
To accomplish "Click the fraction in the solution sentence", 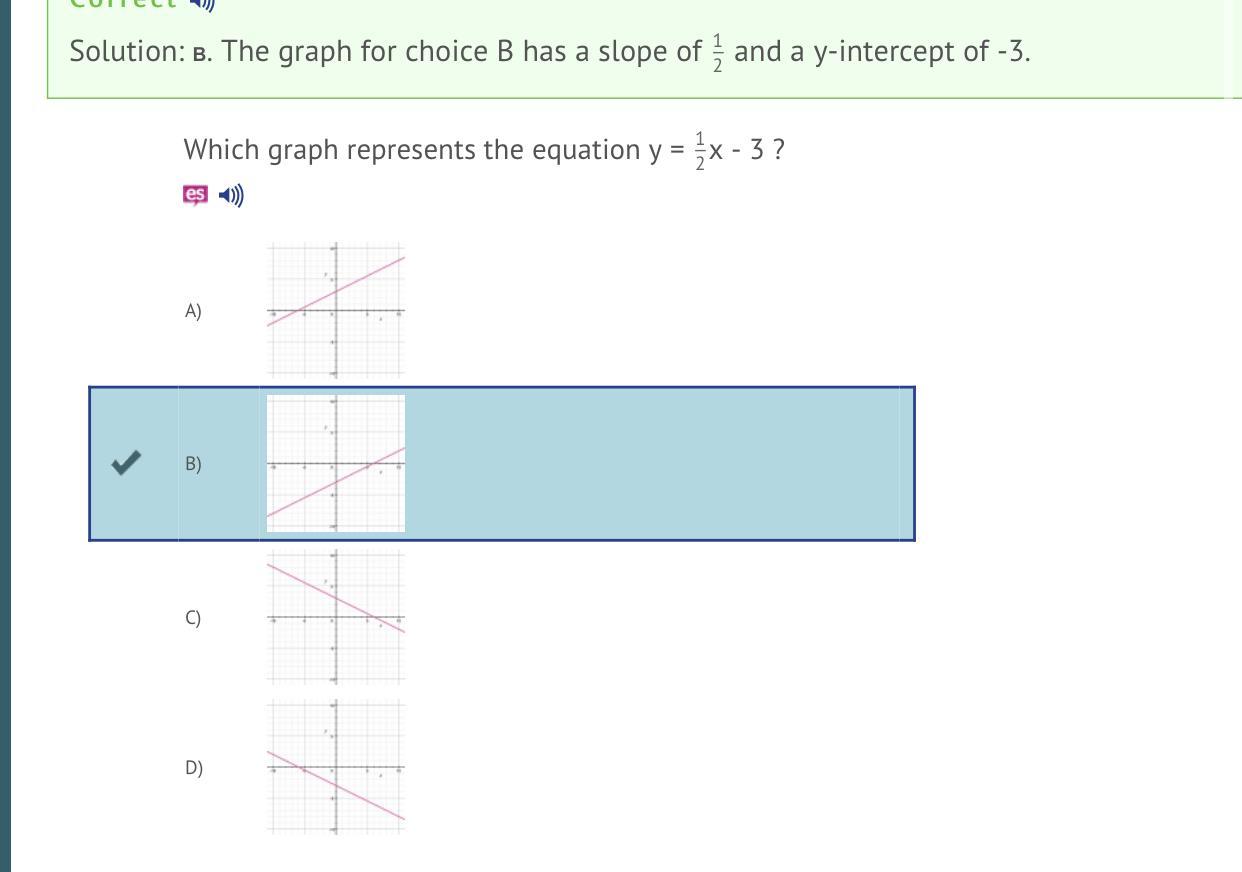I will (717, 52).
